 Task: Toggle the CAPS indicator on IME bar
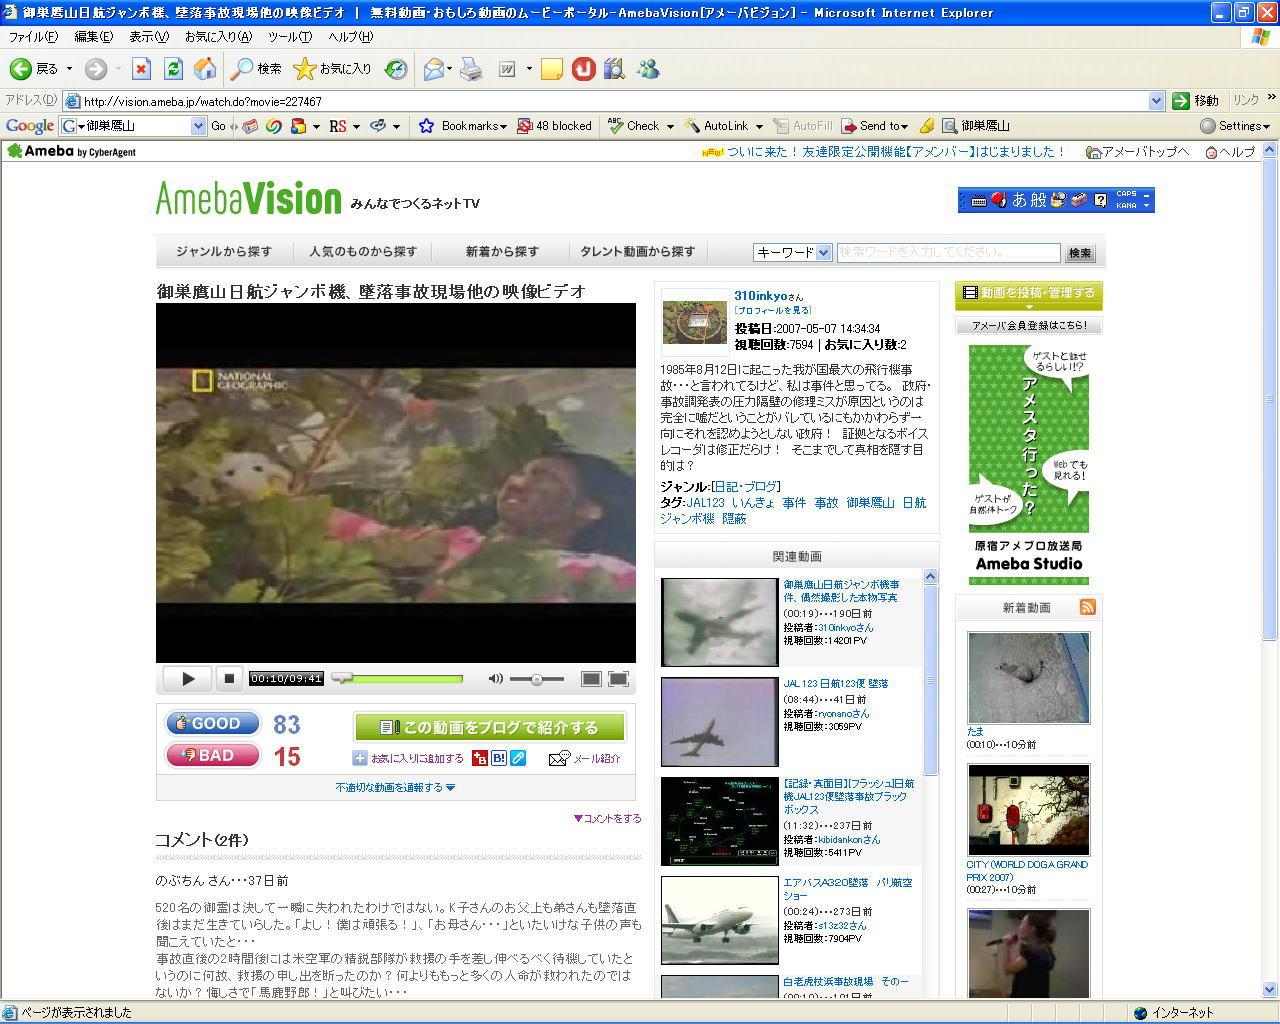coord(1126,194)
